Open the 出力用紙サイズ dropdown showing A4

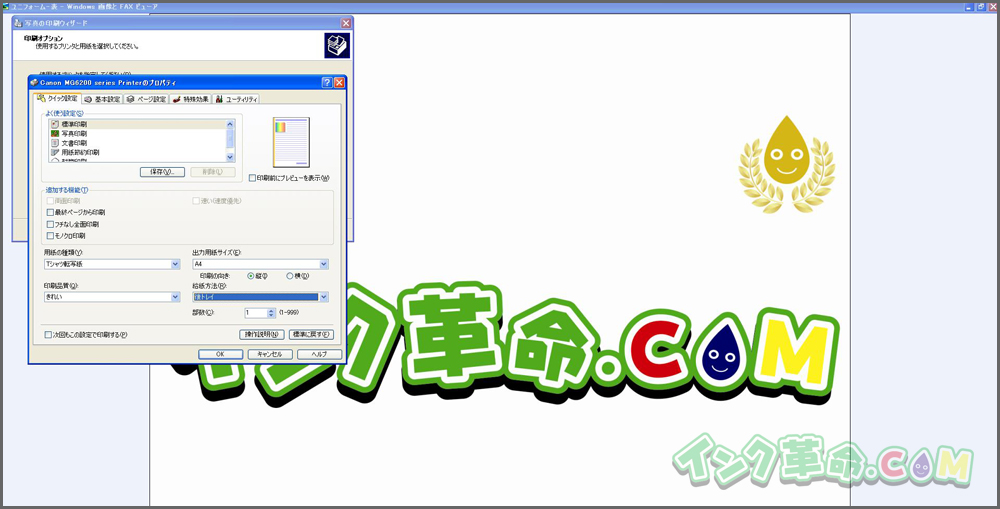tap(260, 264)
